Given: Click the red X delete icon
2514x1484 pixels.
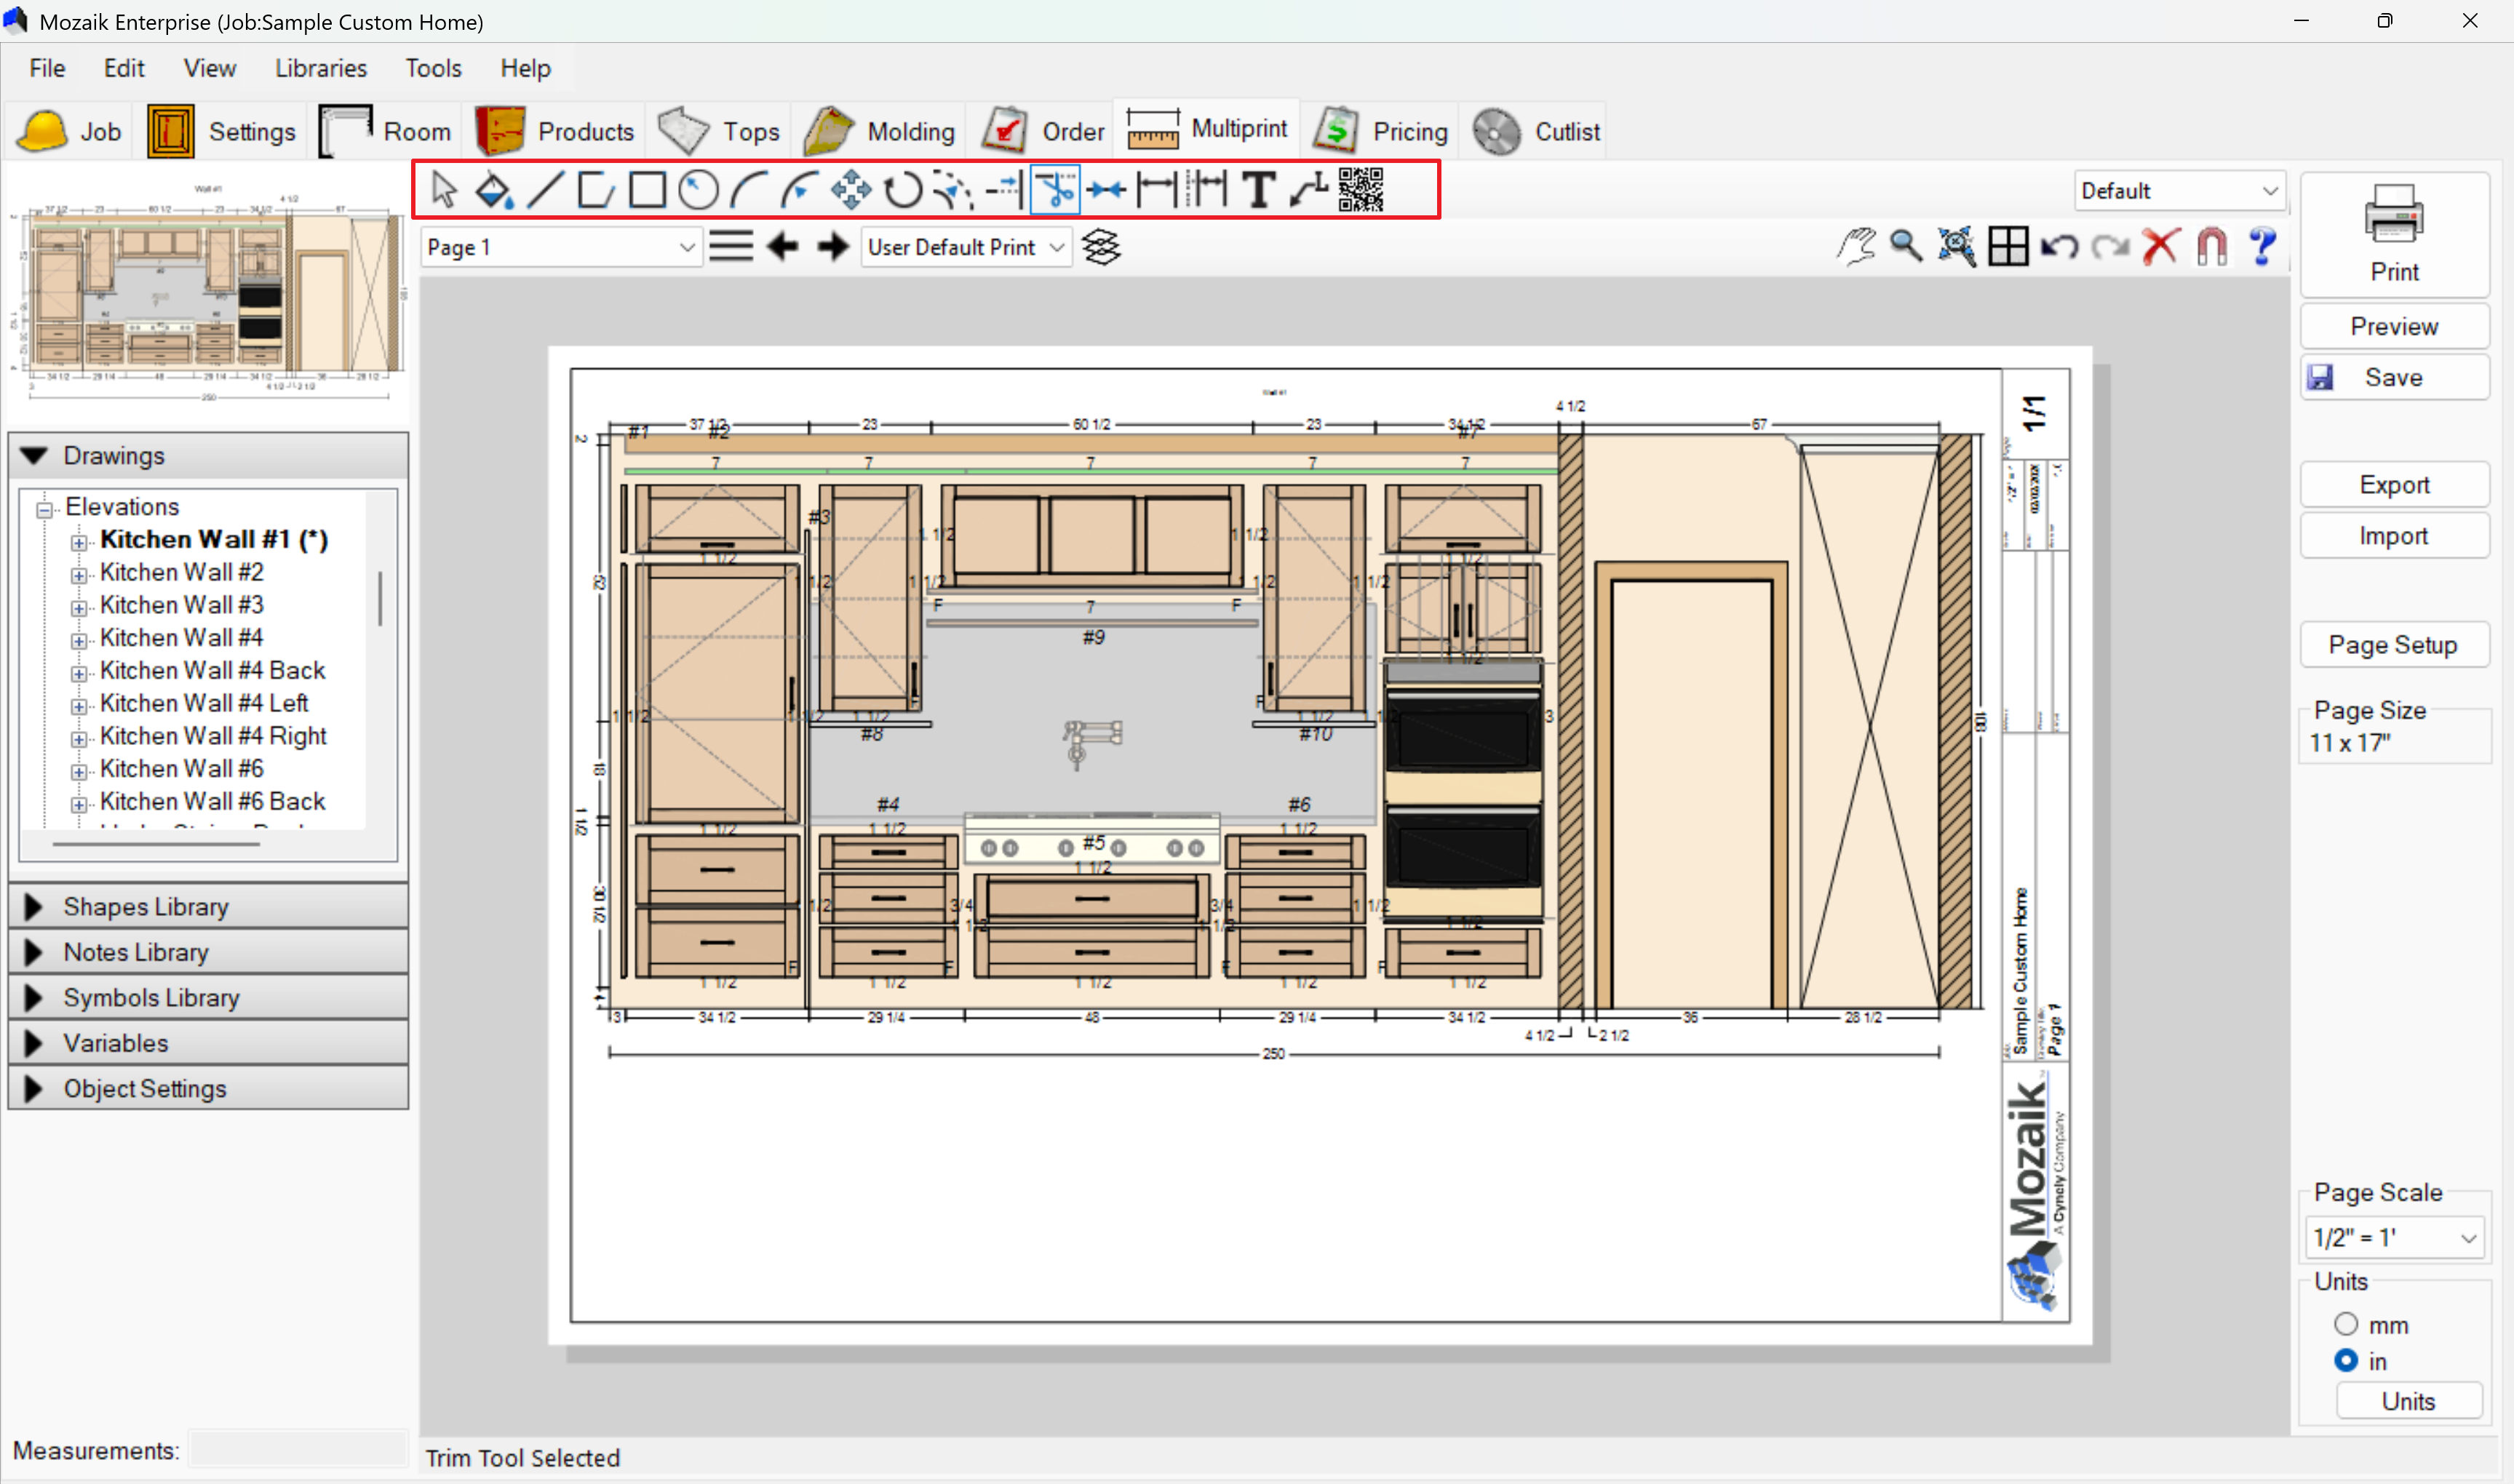Looking at the screenshot, I should pos(2160,246).
